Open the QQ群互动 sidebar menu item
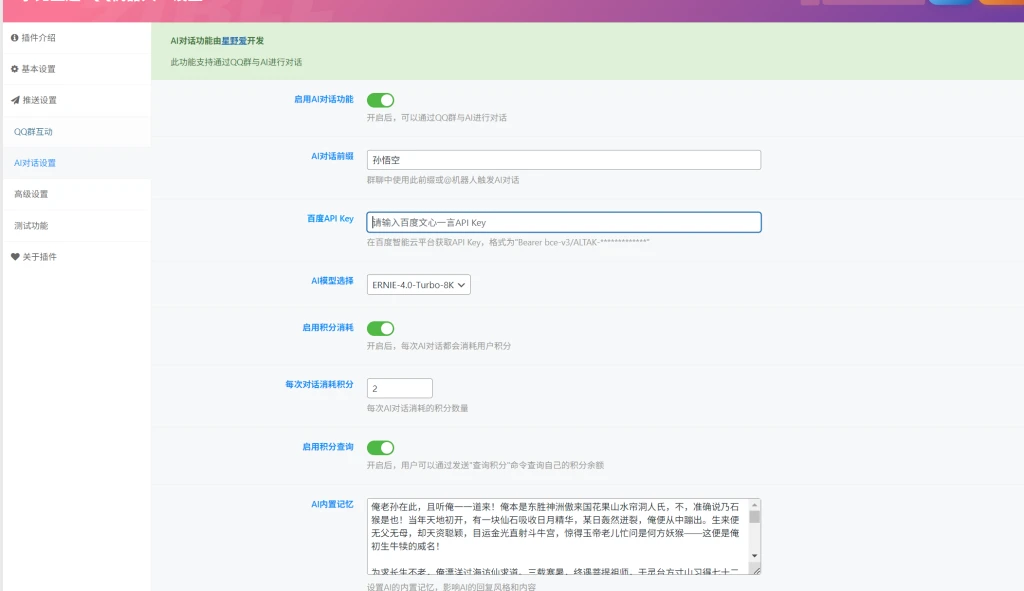The image size is (1024, 591). (33, 132)
